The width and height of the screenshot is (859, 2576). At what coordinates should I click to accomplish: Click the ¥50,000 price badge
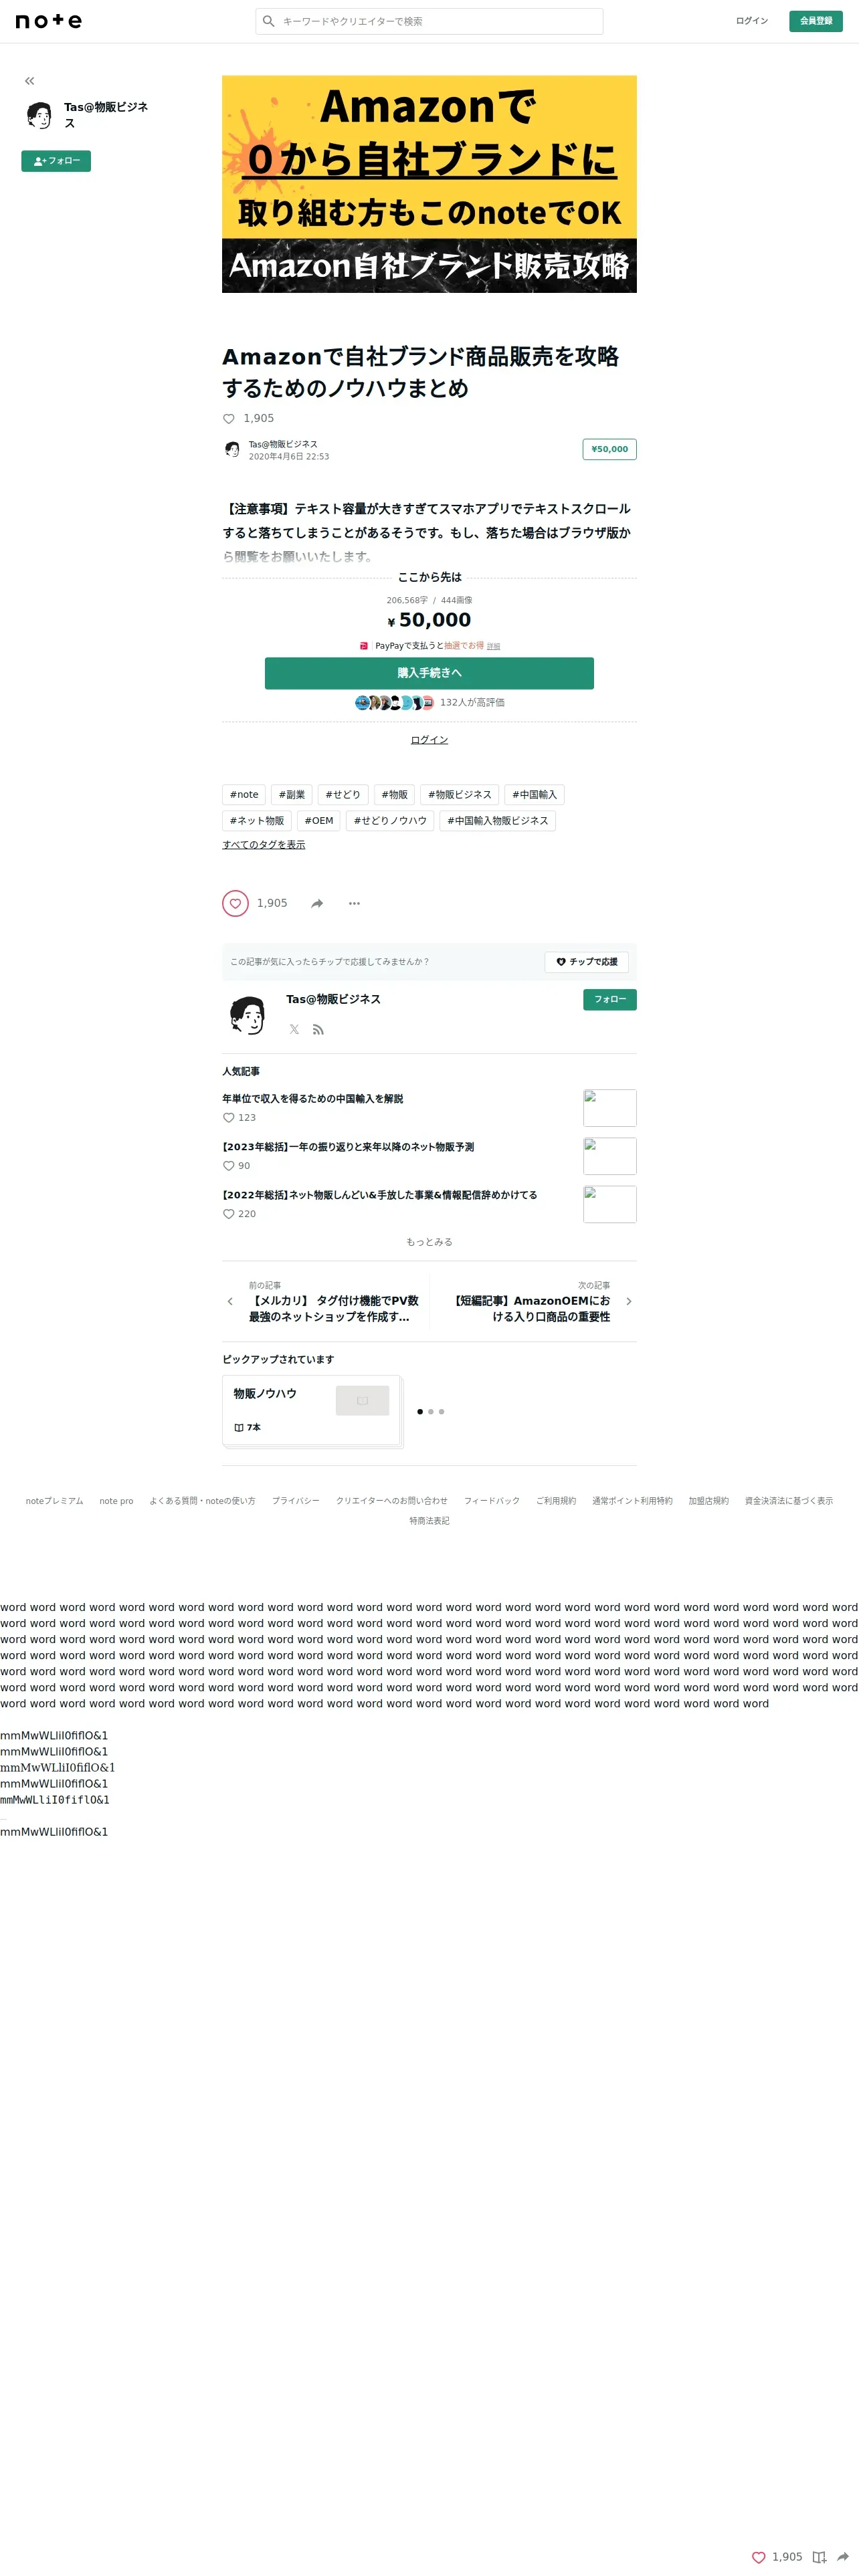[x=610, y=449]
